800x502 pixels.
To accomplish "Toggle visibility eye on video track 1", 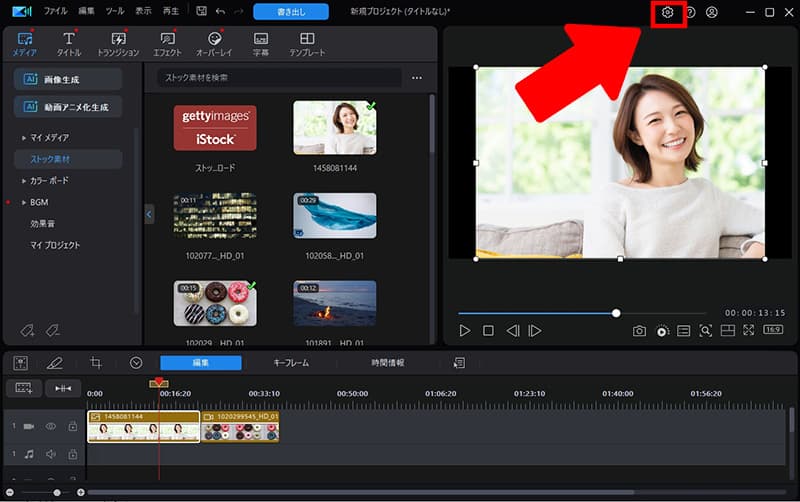I will (51, 426).
